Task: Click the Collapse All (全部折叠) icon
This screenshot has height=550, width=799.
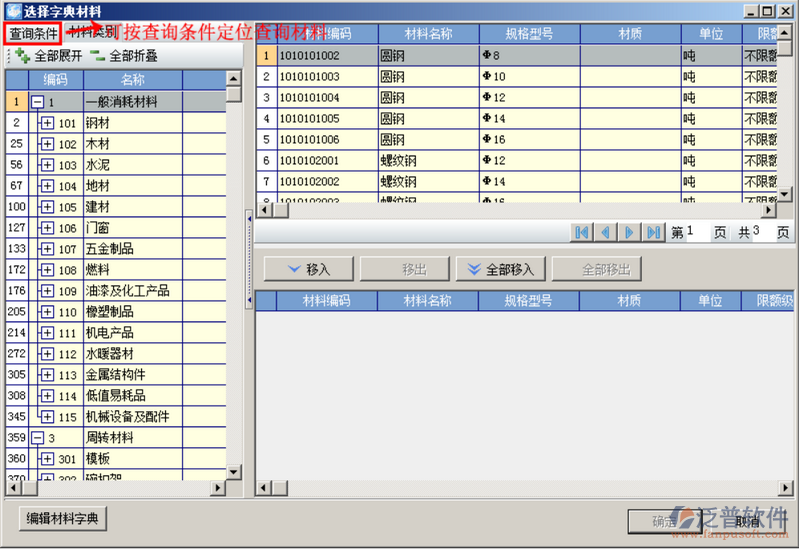Action: pos(97,56)
